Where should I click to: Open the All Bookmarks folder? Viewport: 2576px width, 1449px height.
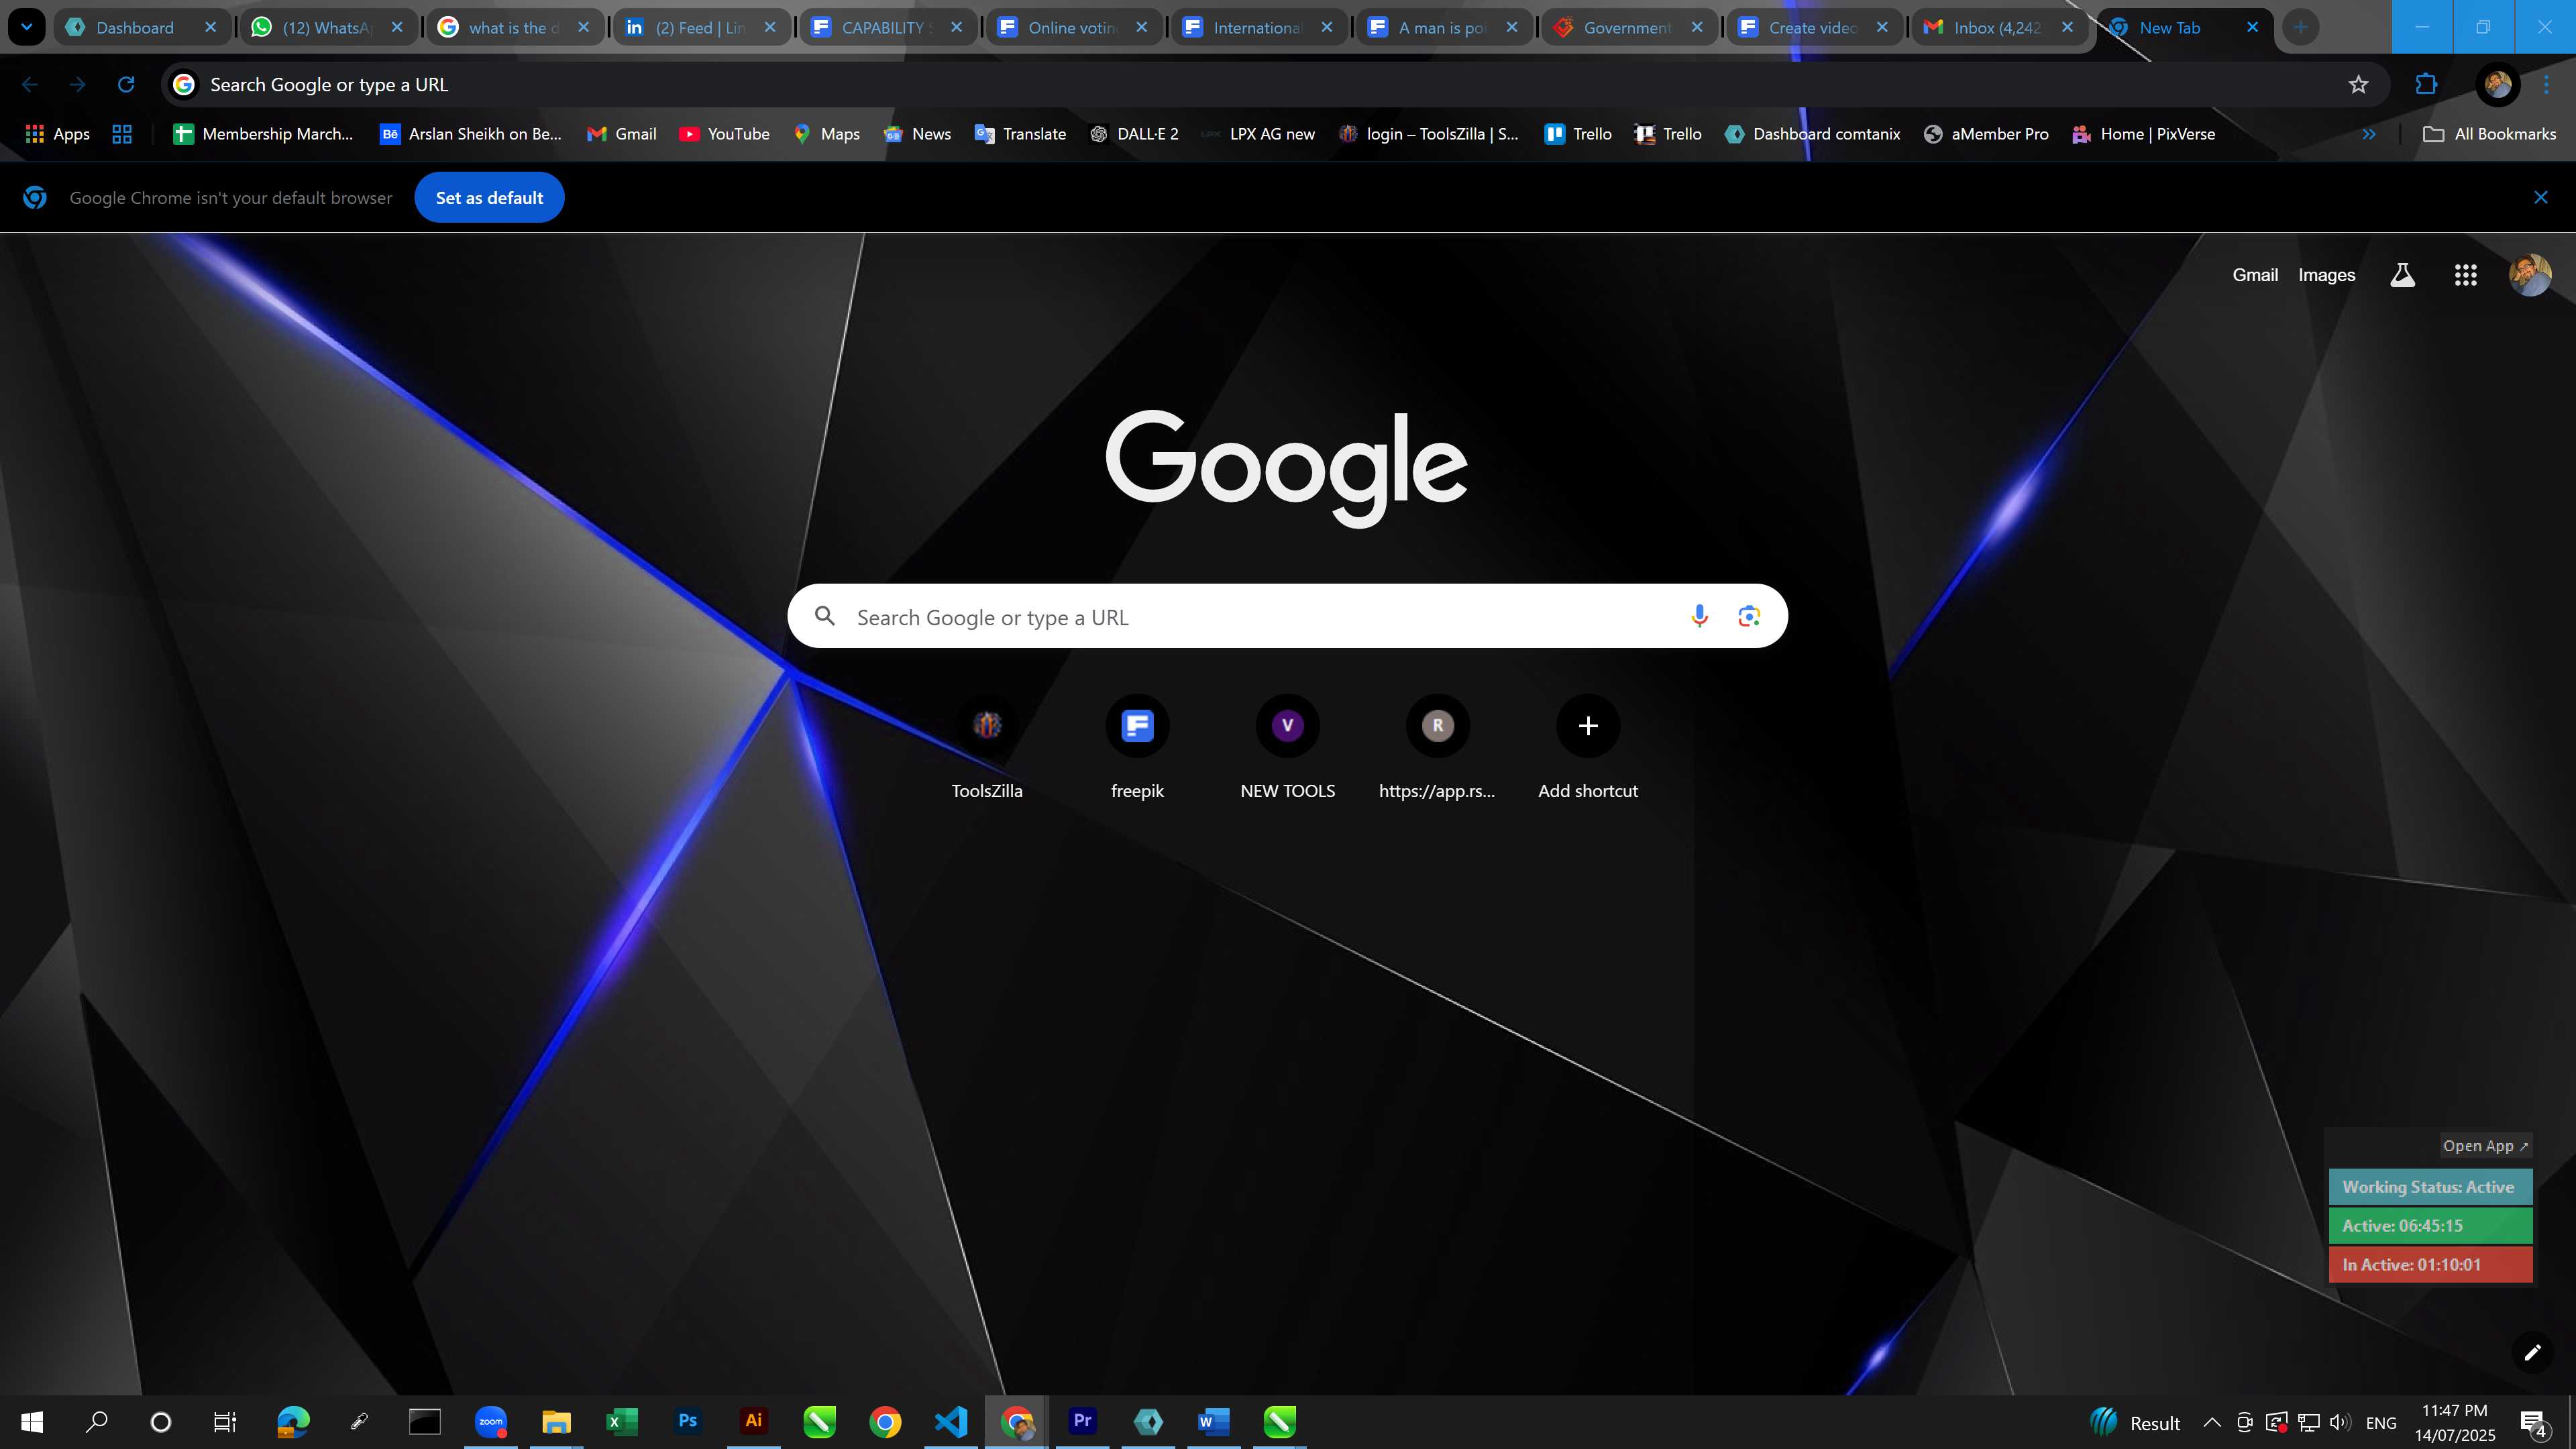[2489, 134]
